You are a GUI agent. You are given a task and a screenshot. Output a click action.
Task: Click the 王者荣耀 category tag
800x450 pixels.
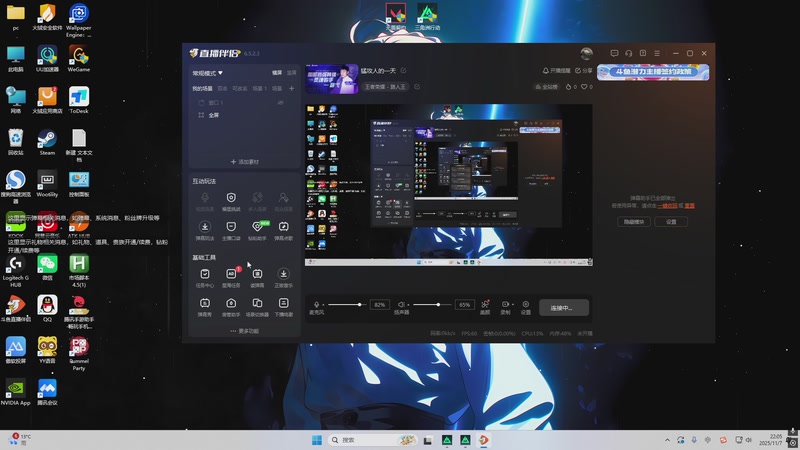coord(385,87)
